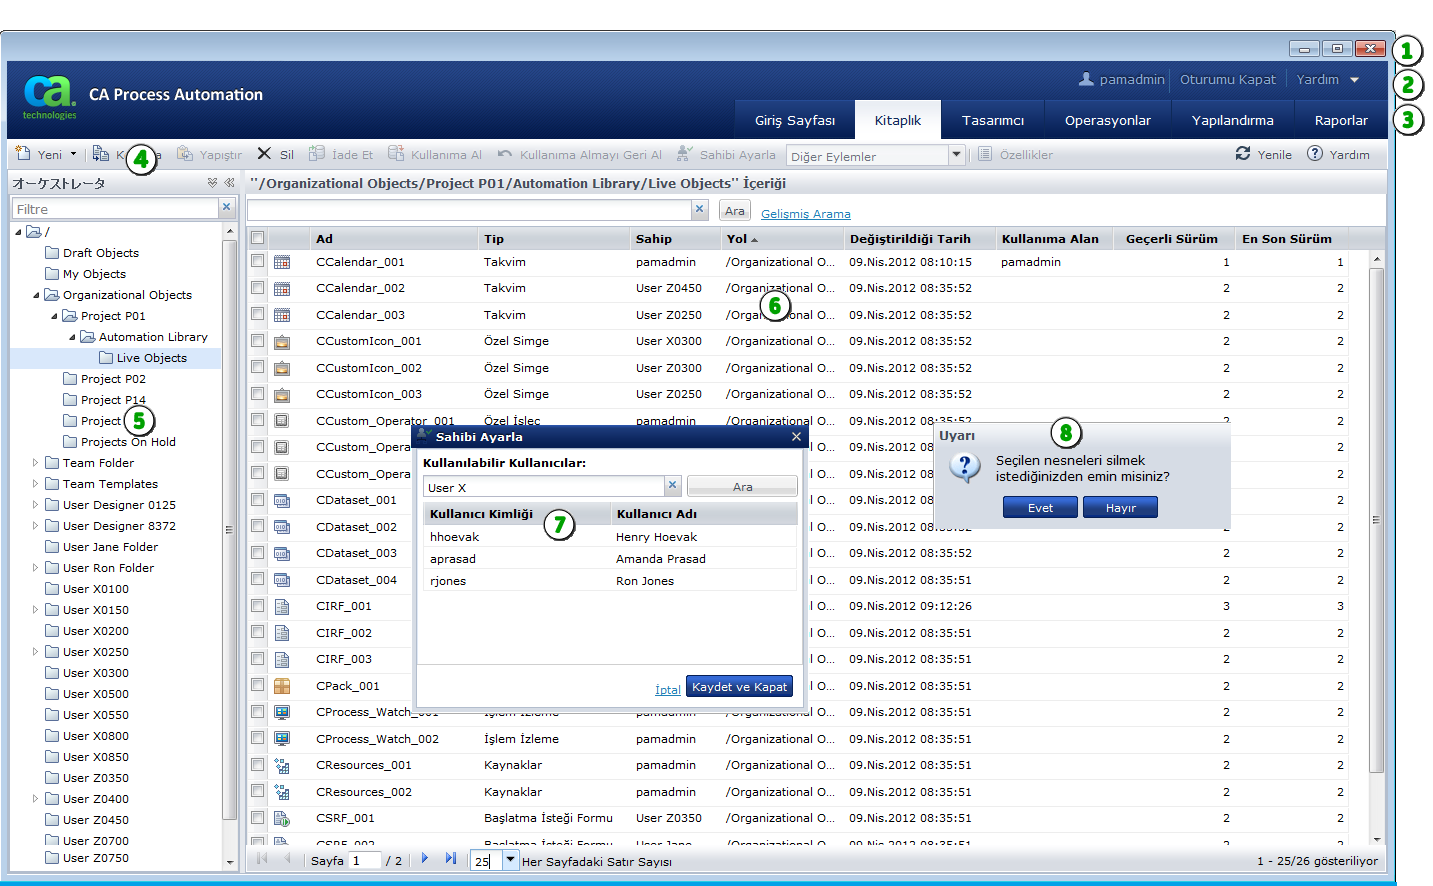Open the Raporlar tab
Viewport: 1433px width, 886px height.
(x=1340, y=120)
